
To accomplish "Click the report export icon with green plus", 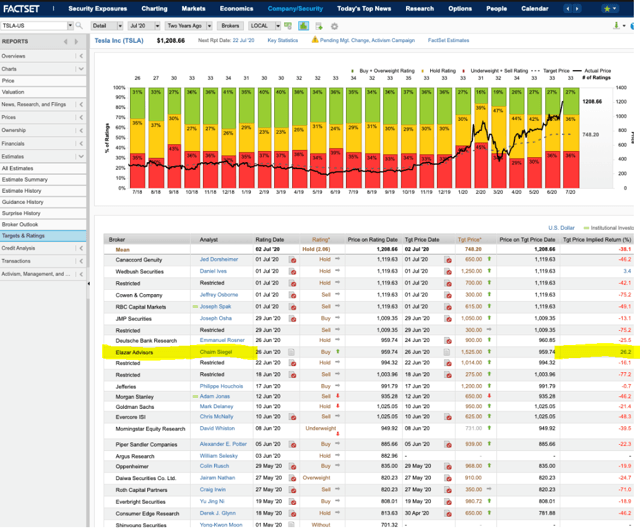I will (x=319, y=26).
